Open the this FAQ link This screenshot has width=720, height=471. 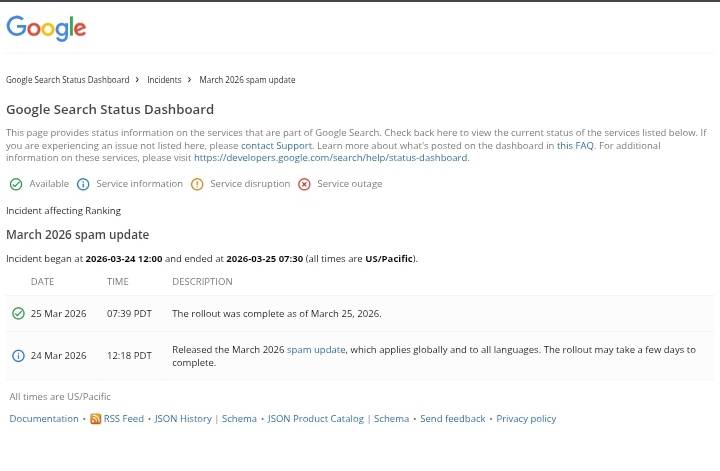[x=575, y=146]
